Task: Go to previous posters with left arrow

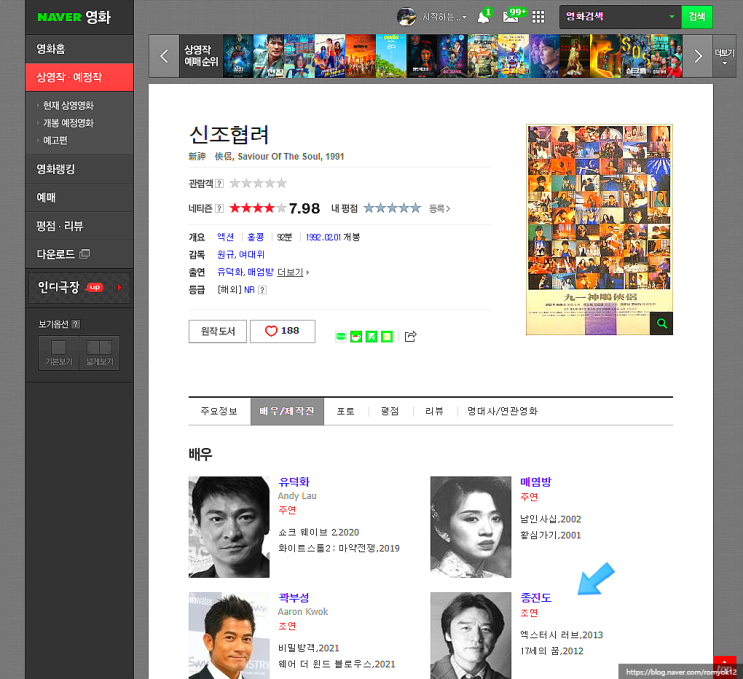Action: click(x=164, y=56)
